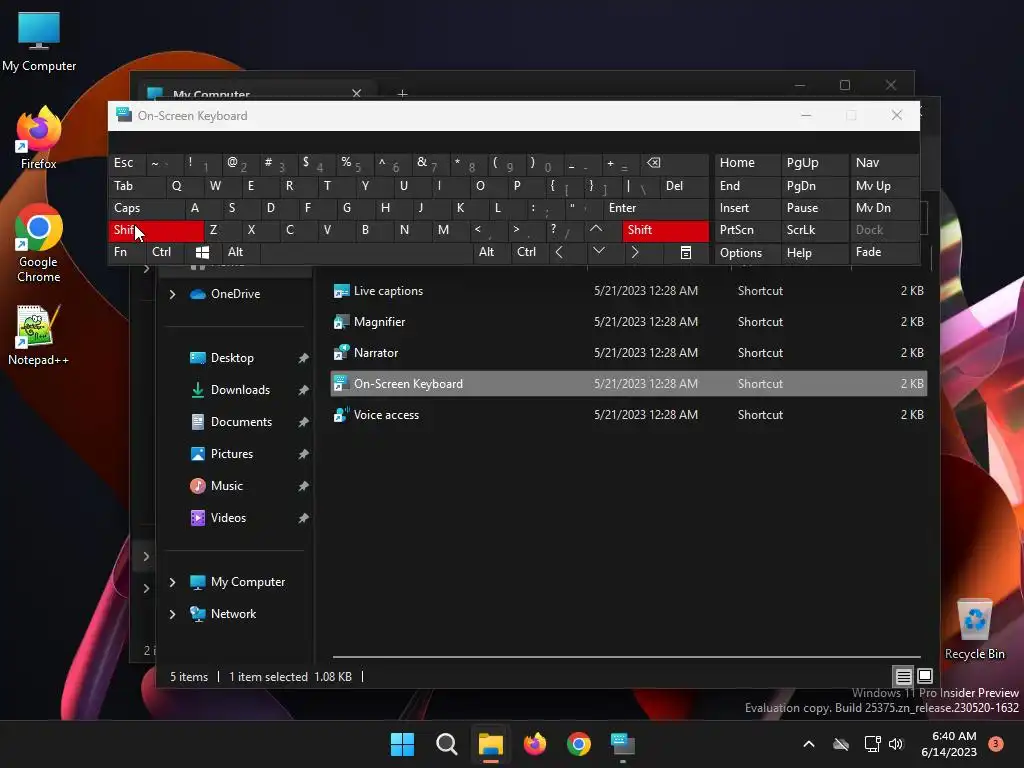Select On-Screen Keyboard shortcut file row
The width and height of the screenshot is (1024, 768).
click(628, 384)
